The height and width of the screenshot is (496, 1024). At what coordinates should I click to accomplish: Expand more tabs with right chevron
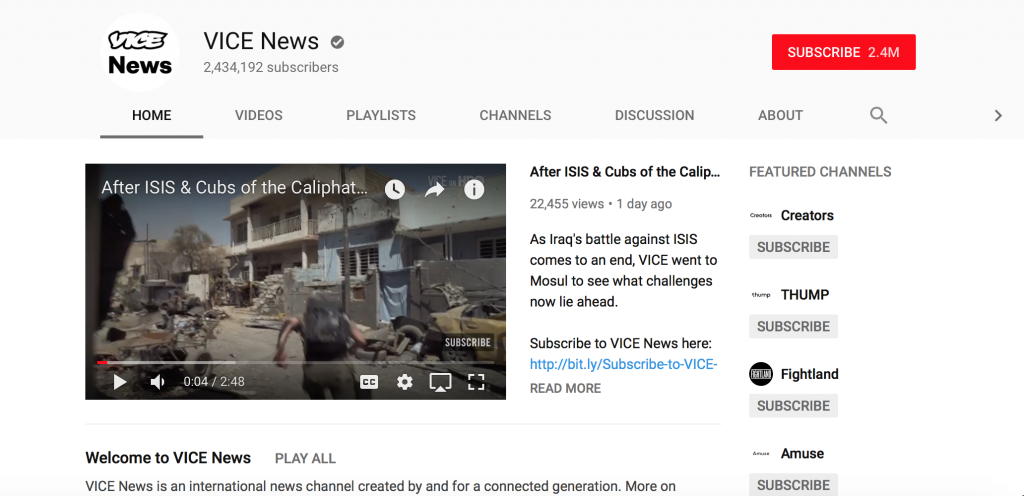(x=997, y=115)
